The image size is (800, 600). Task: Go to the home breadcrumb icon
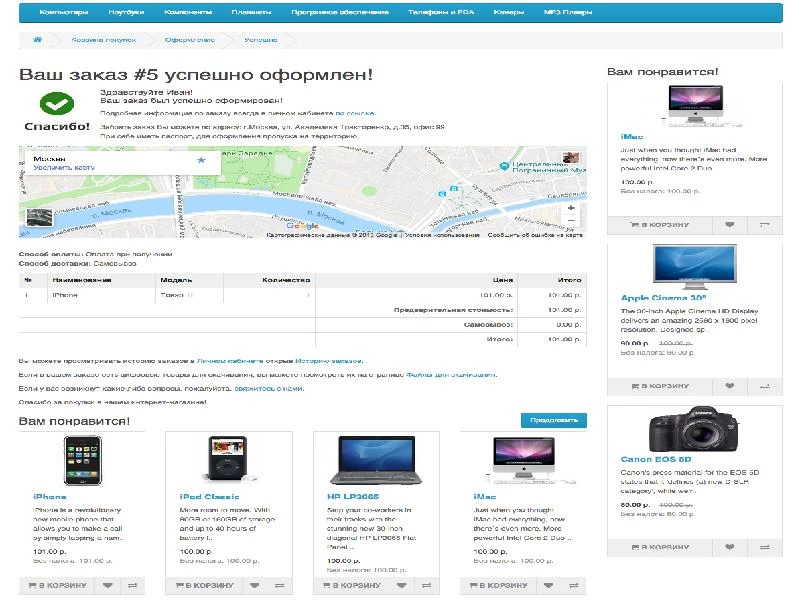point(37,40)
